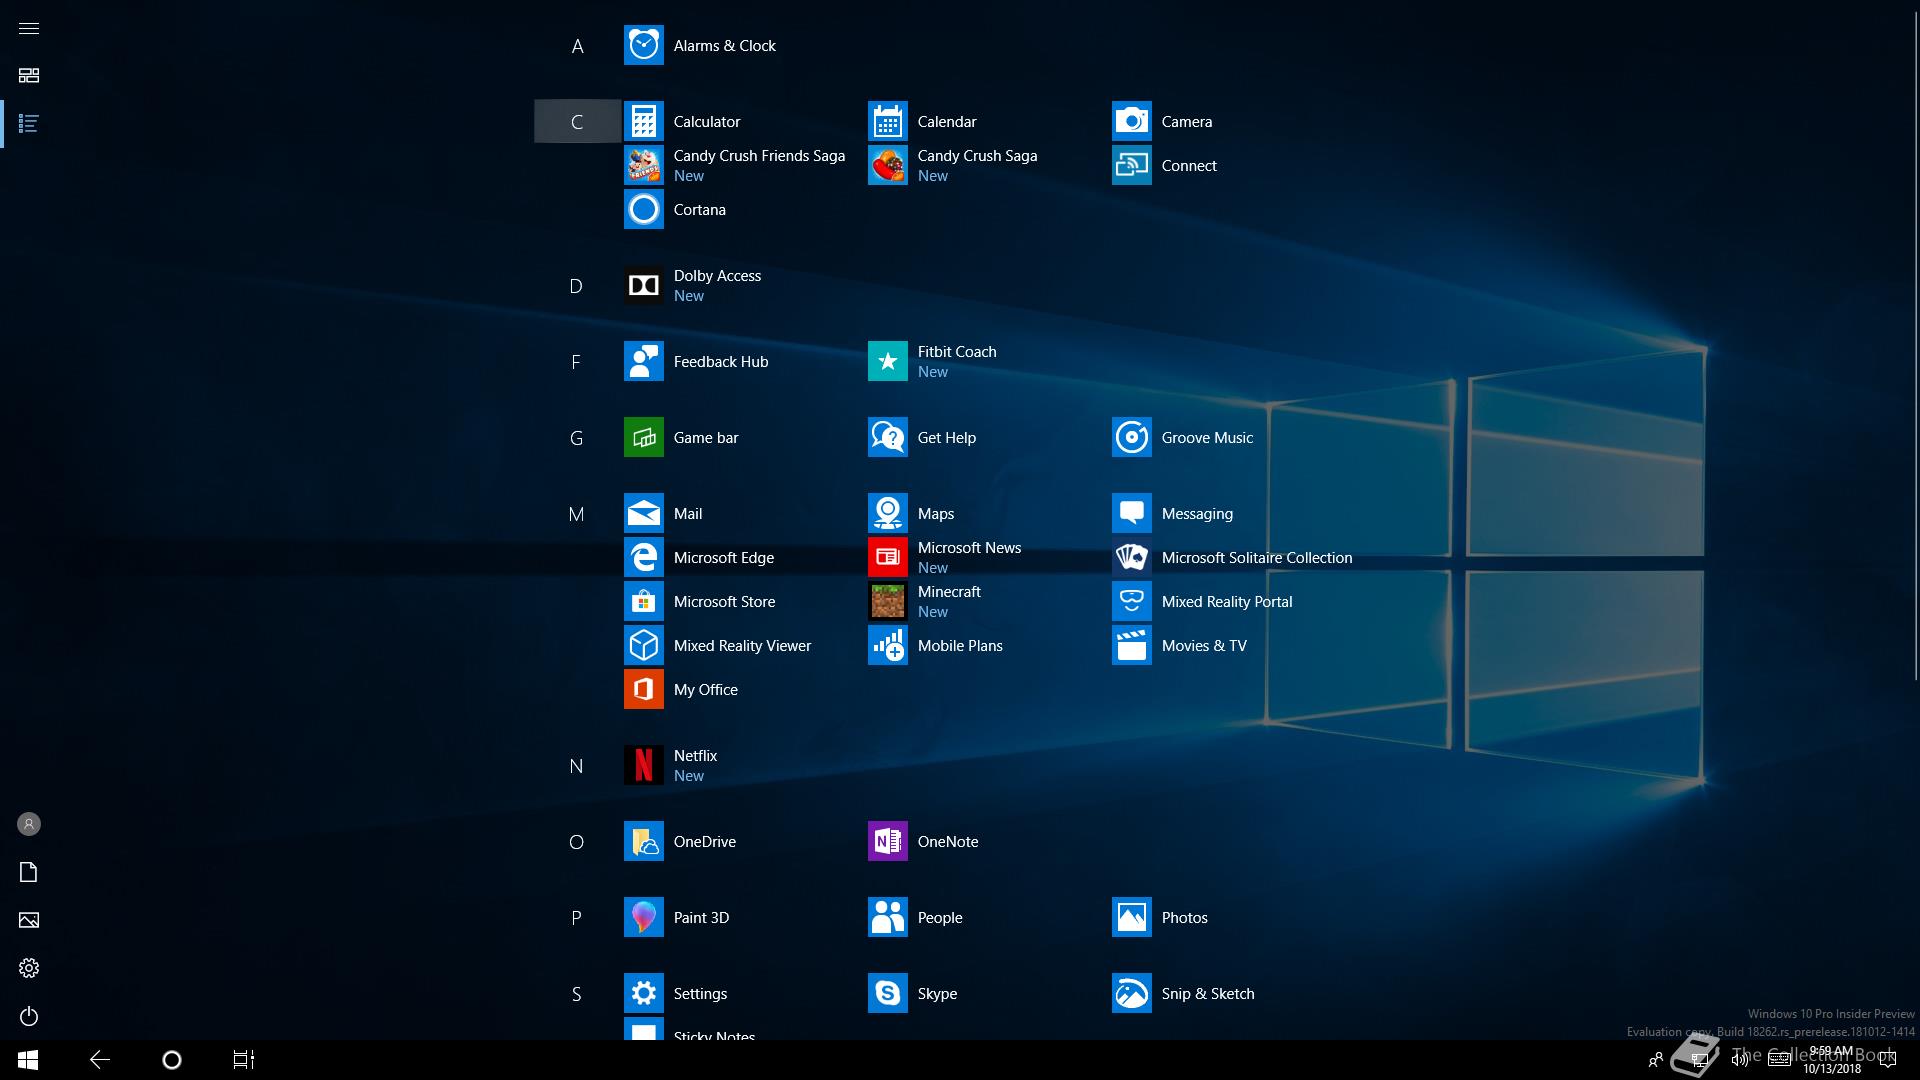Click the taskbar Back arrow
The height and width of the screenshot is (1080, 1920).
(100, 1060)
